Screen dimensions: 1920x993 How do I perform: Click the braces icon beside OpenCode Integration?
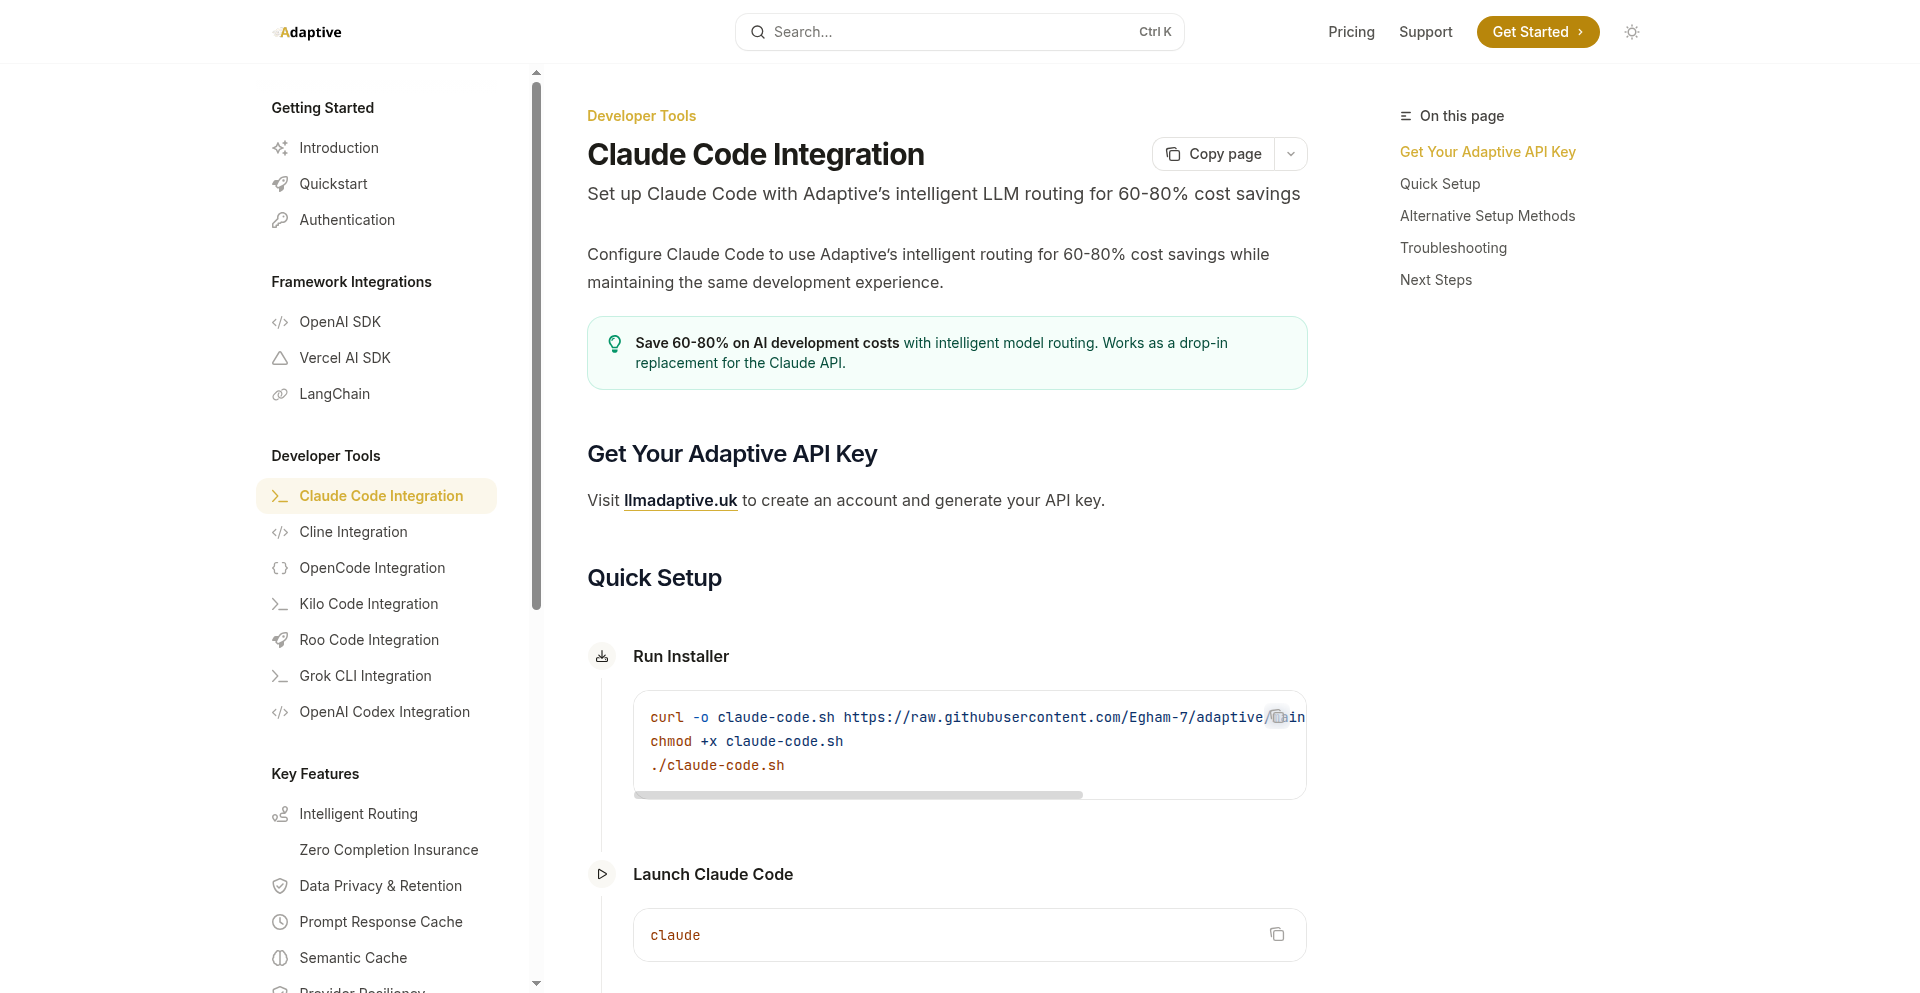pos(280,568)
